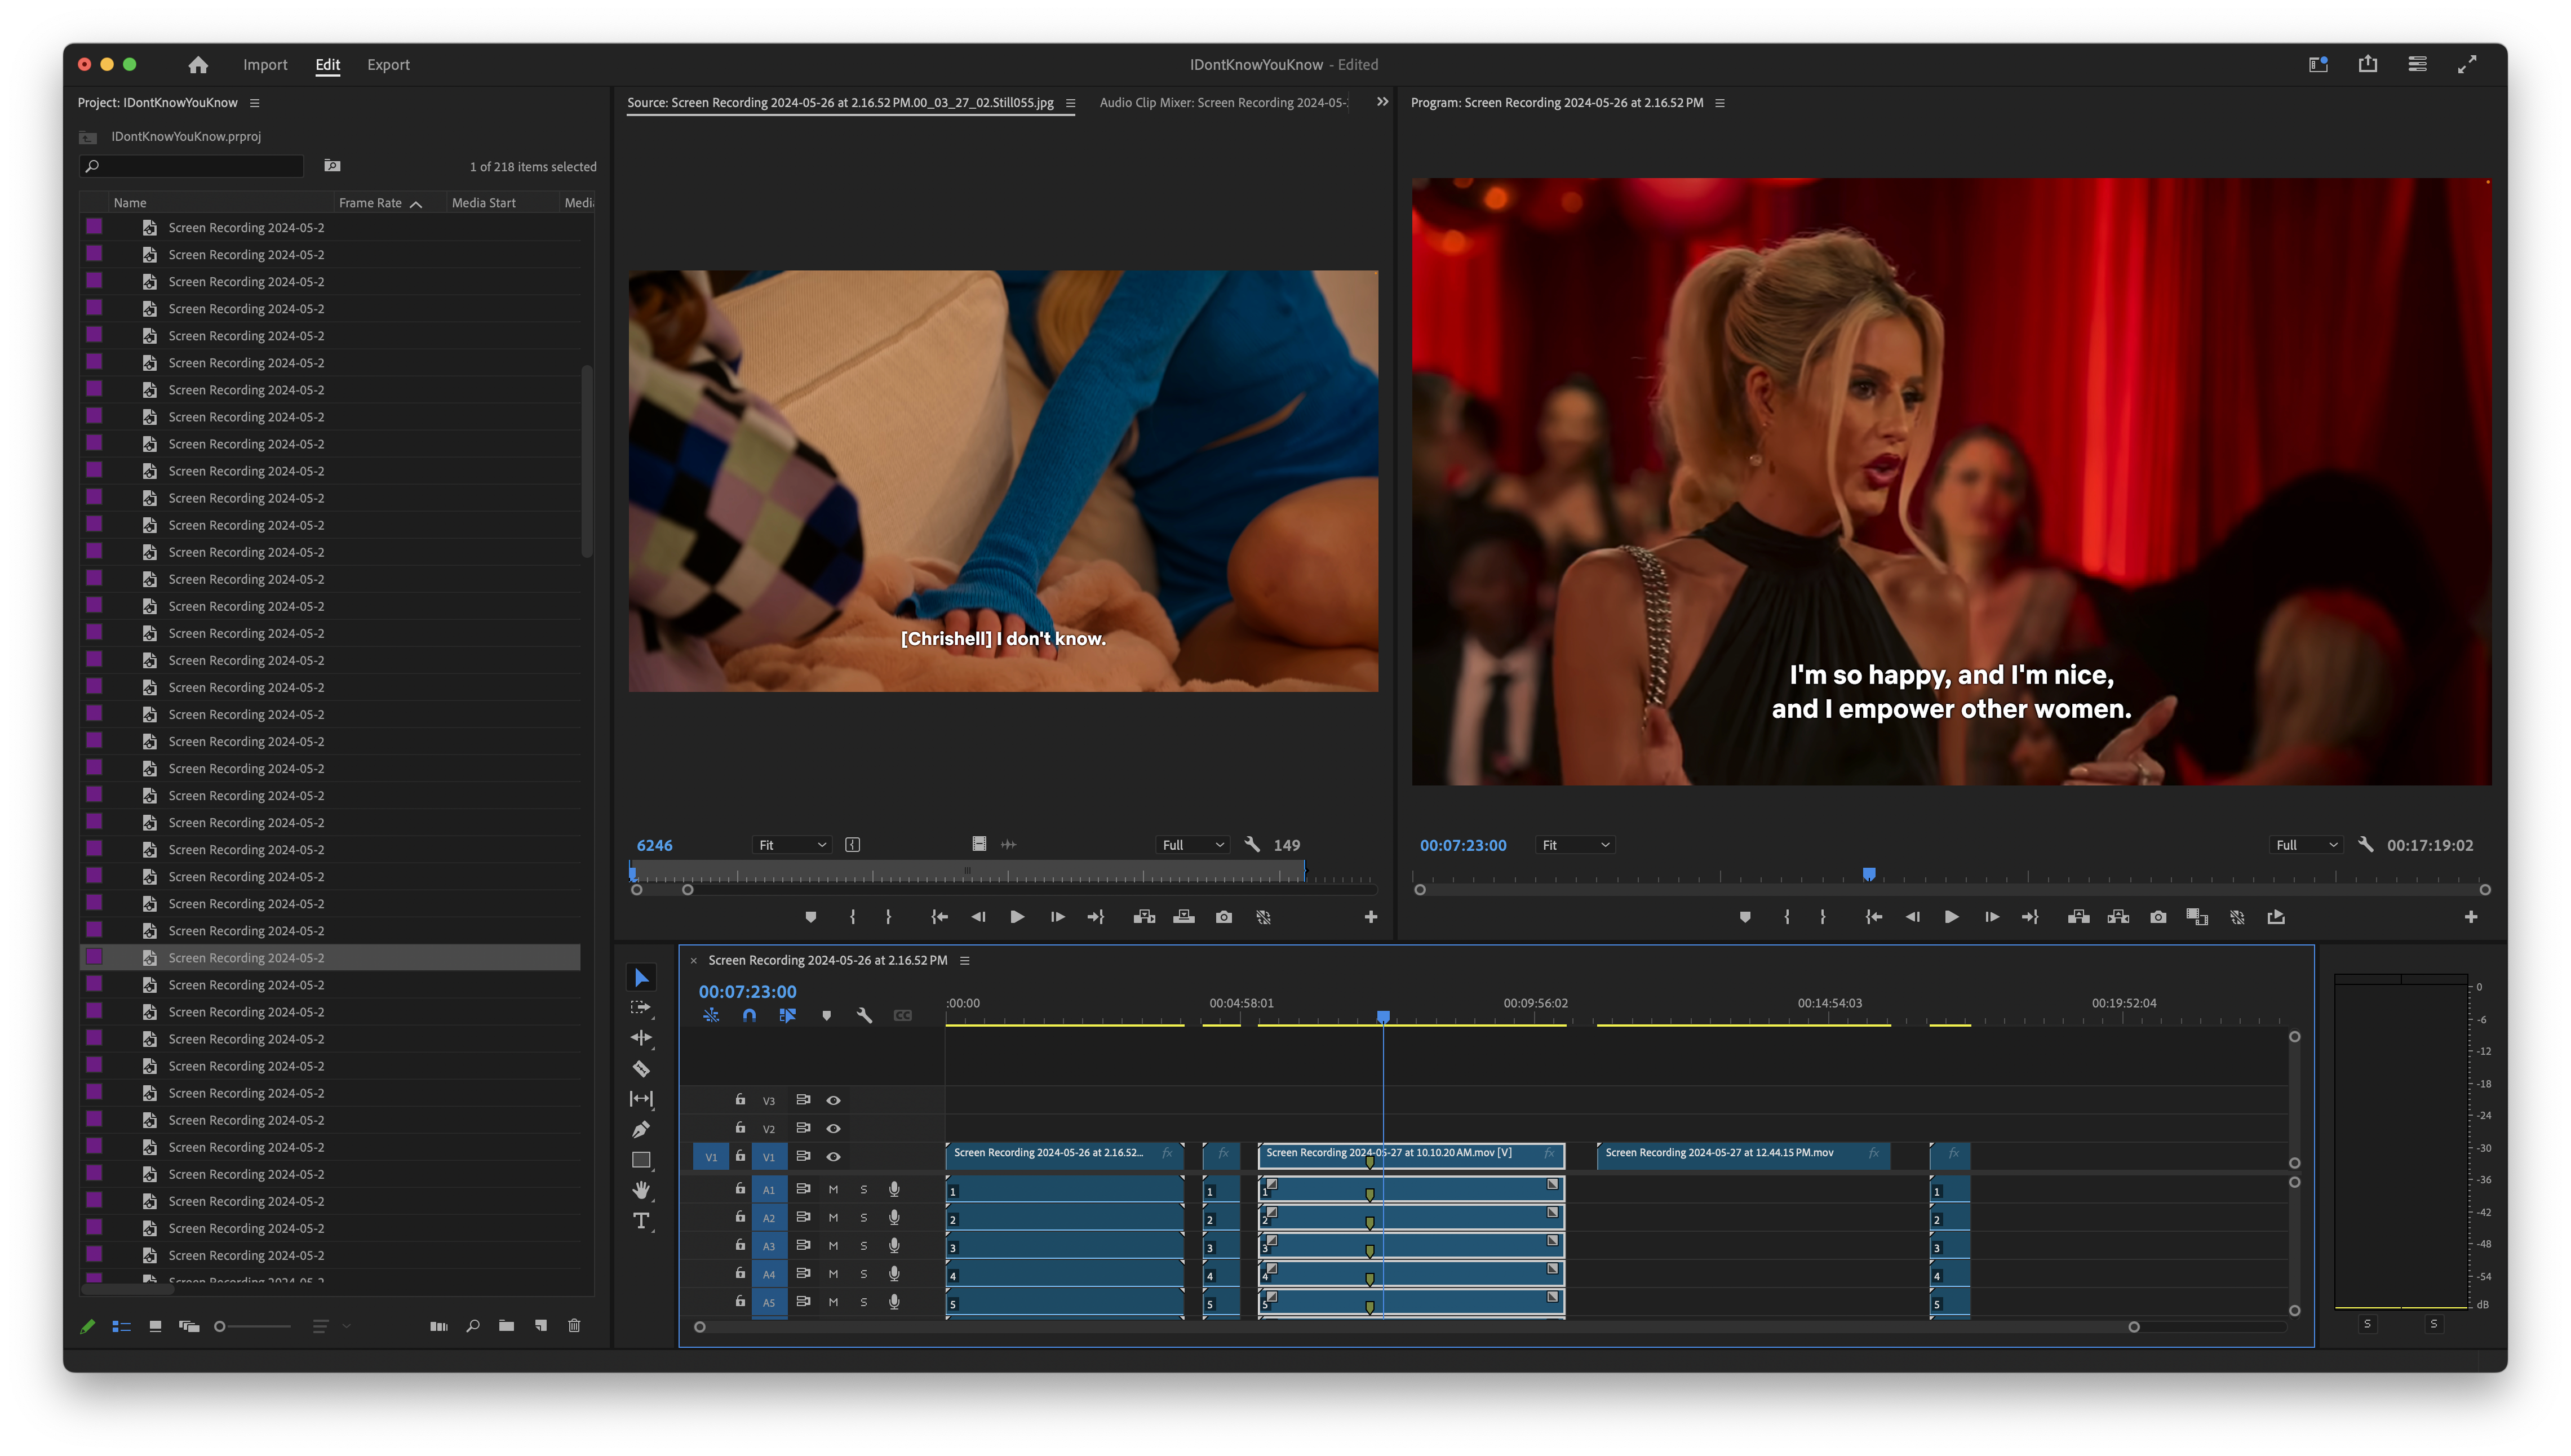2571x1456 pixels.
Task: Create New Bin folder icon
Action: pyautogui.click(x=507, y=1325)
